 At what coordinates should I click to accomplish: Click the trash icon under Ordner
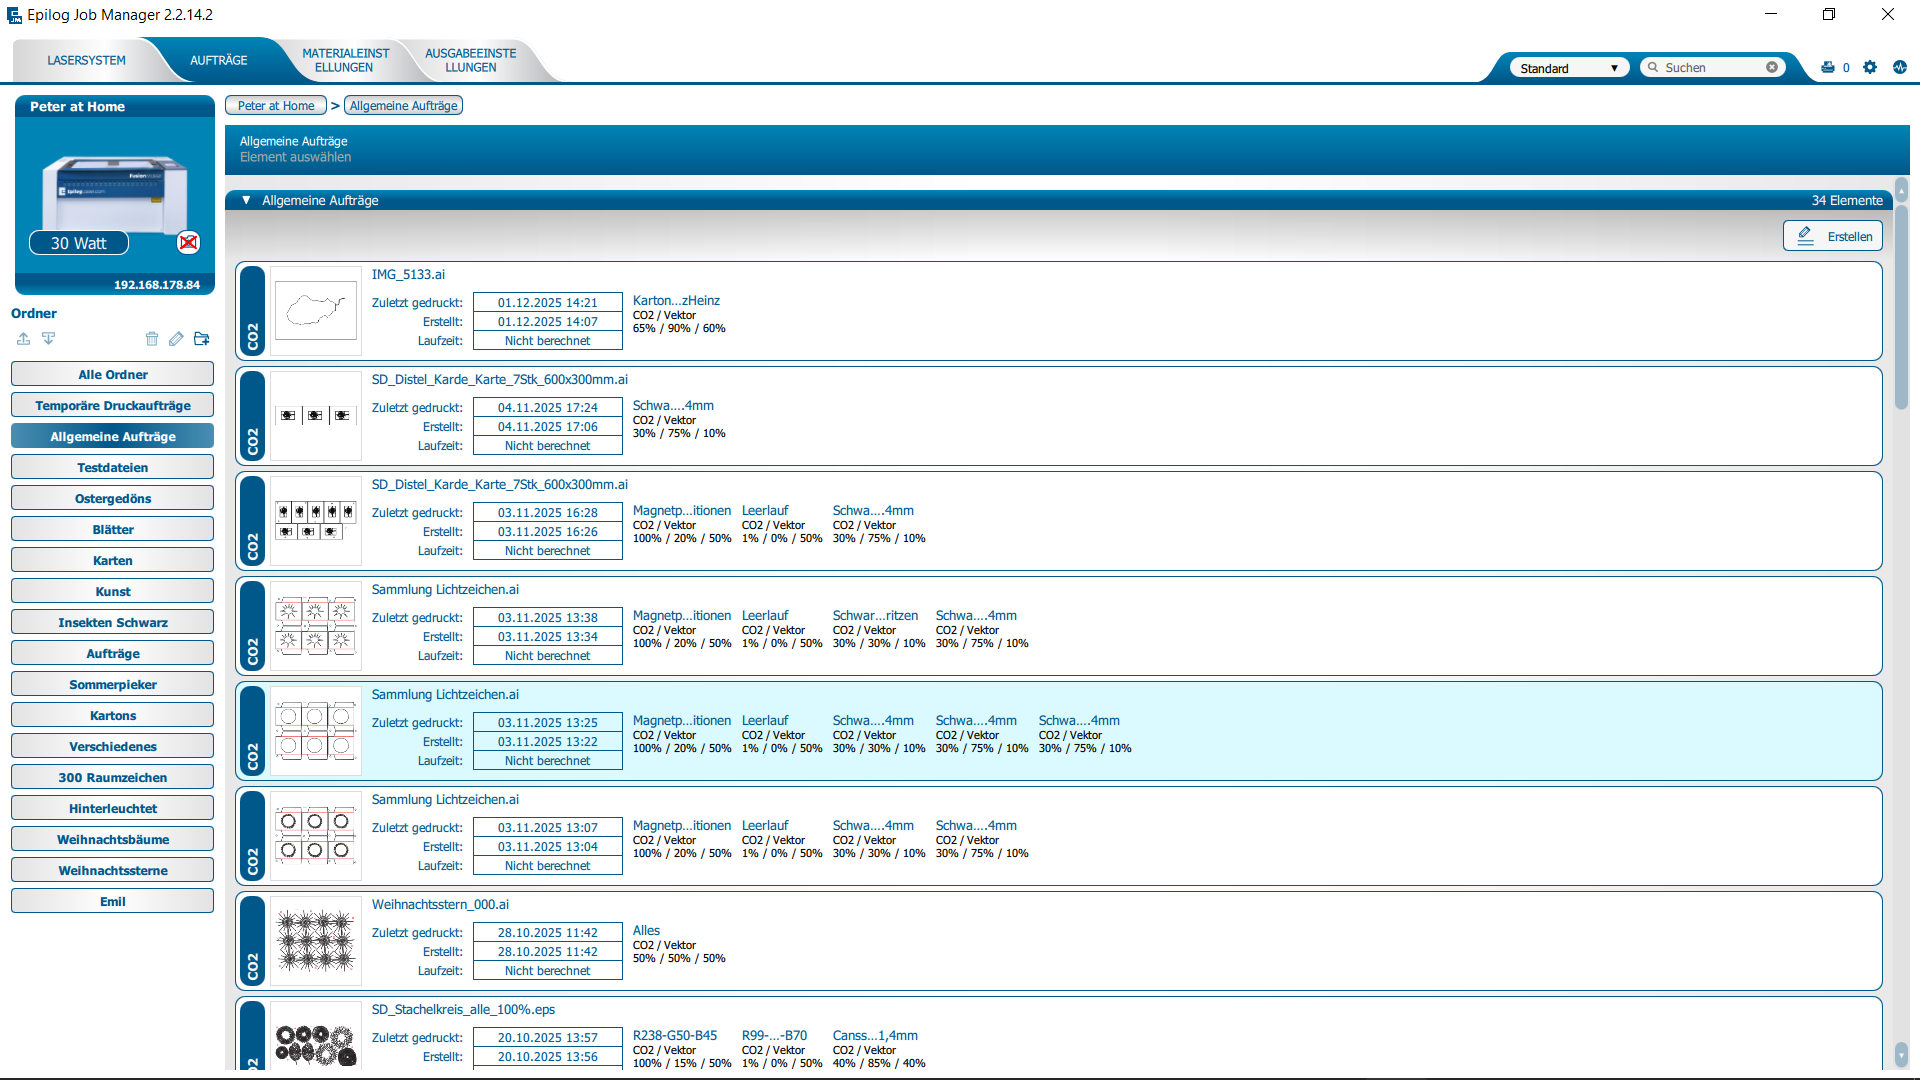tap(151, 339)
